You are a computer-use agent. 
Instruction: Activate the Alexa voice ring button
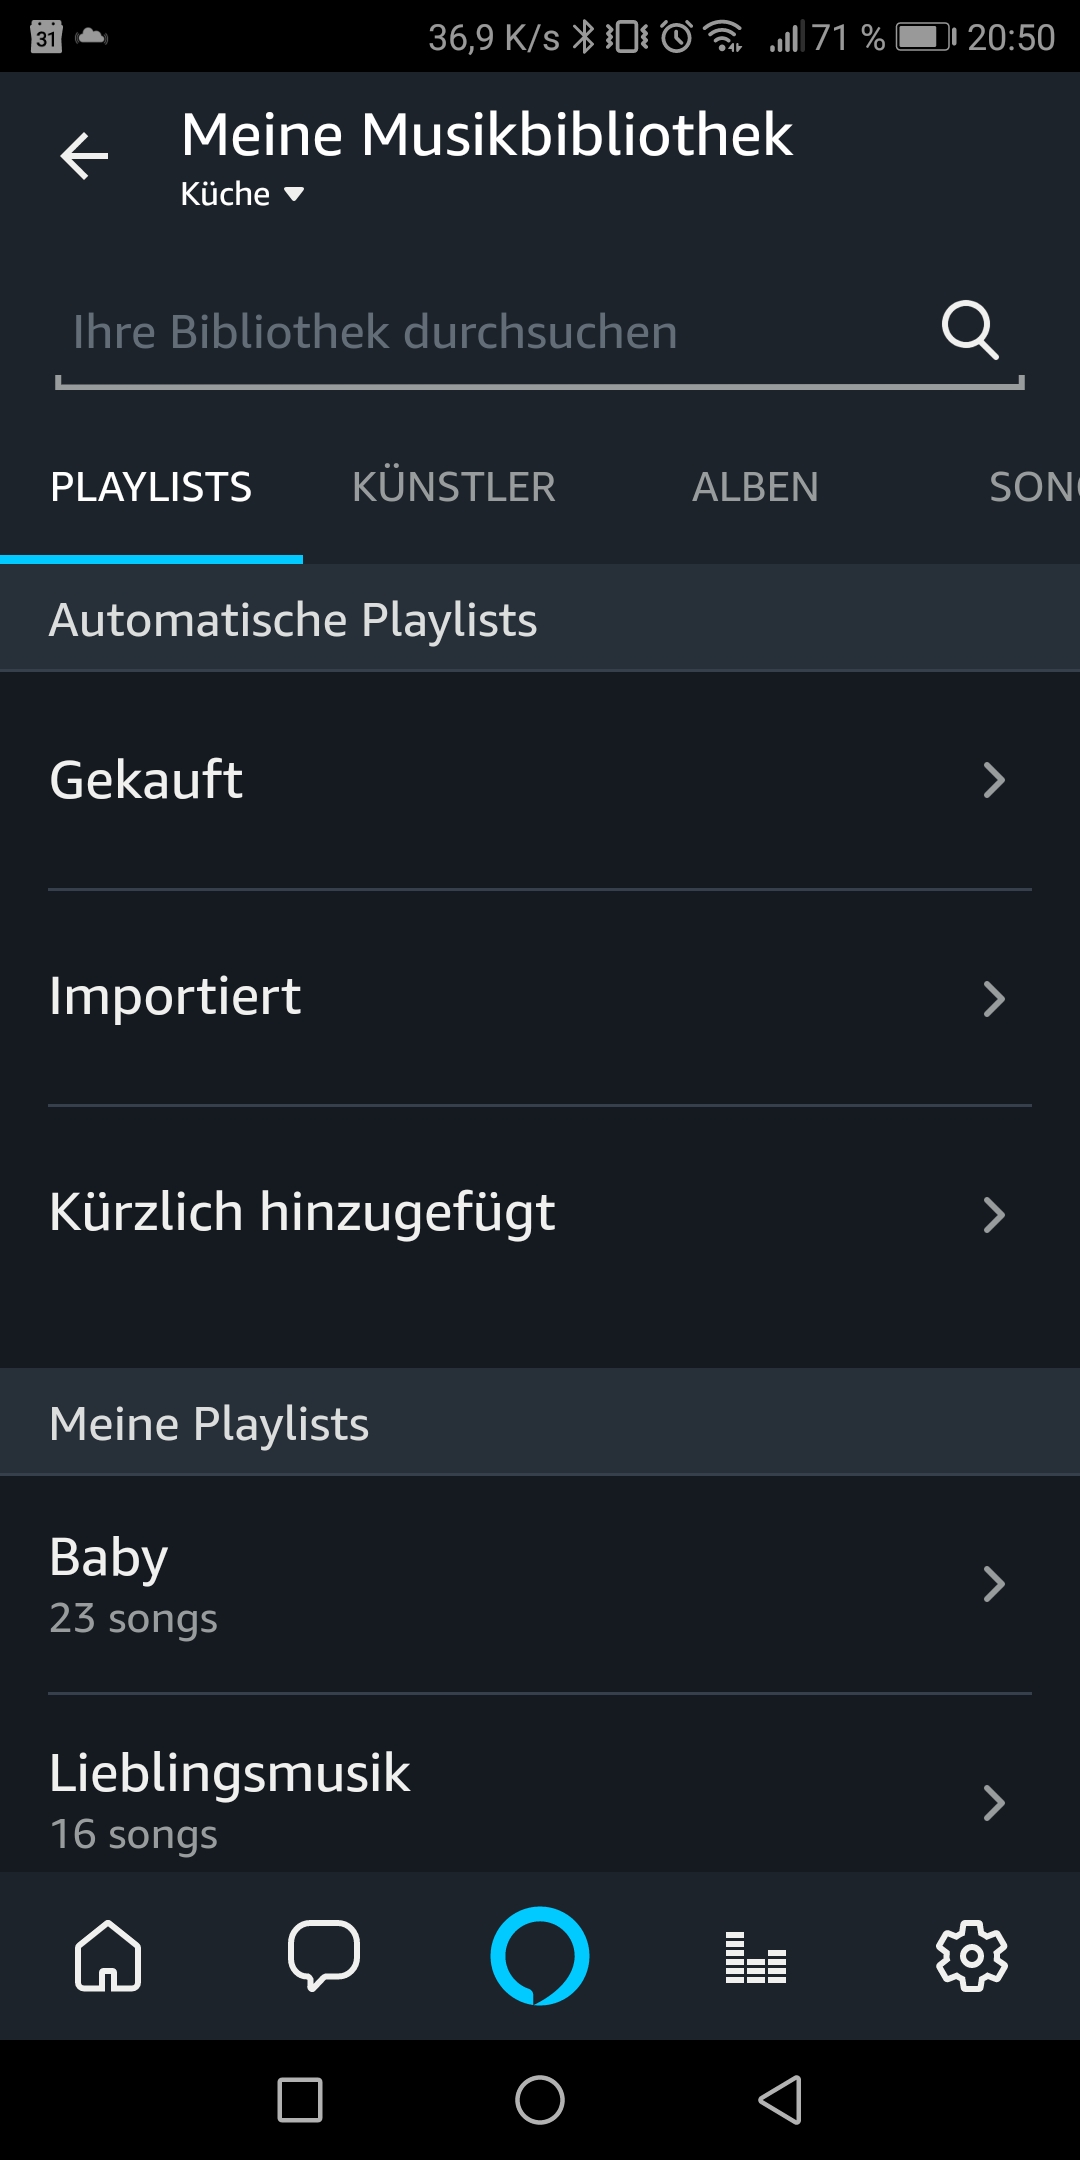pos(540,1955)
